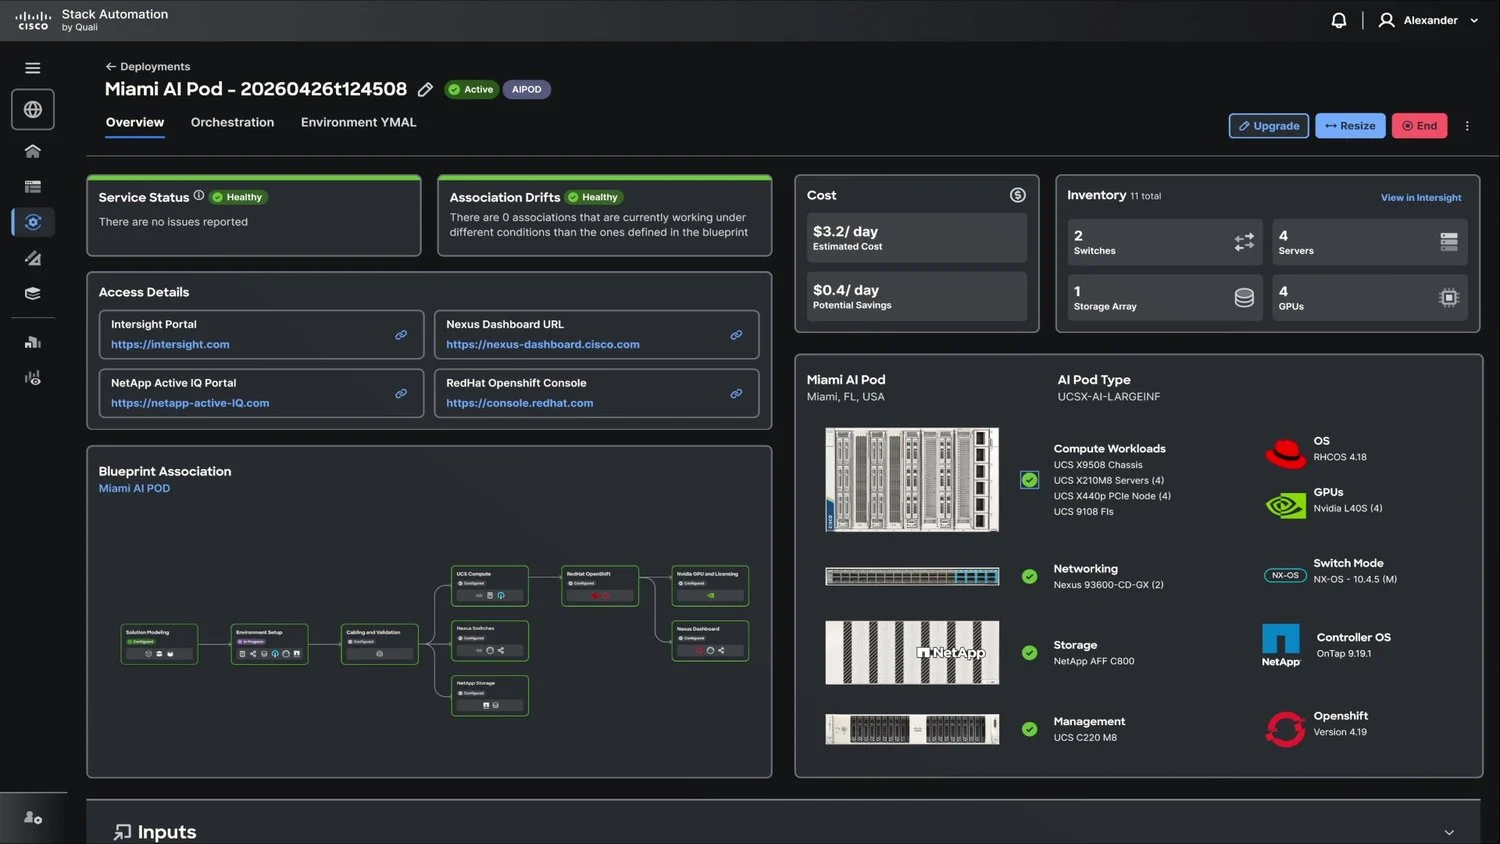
Task: Click the Switches arrows icon in Inventory
Action: (x=1244, y=242)
